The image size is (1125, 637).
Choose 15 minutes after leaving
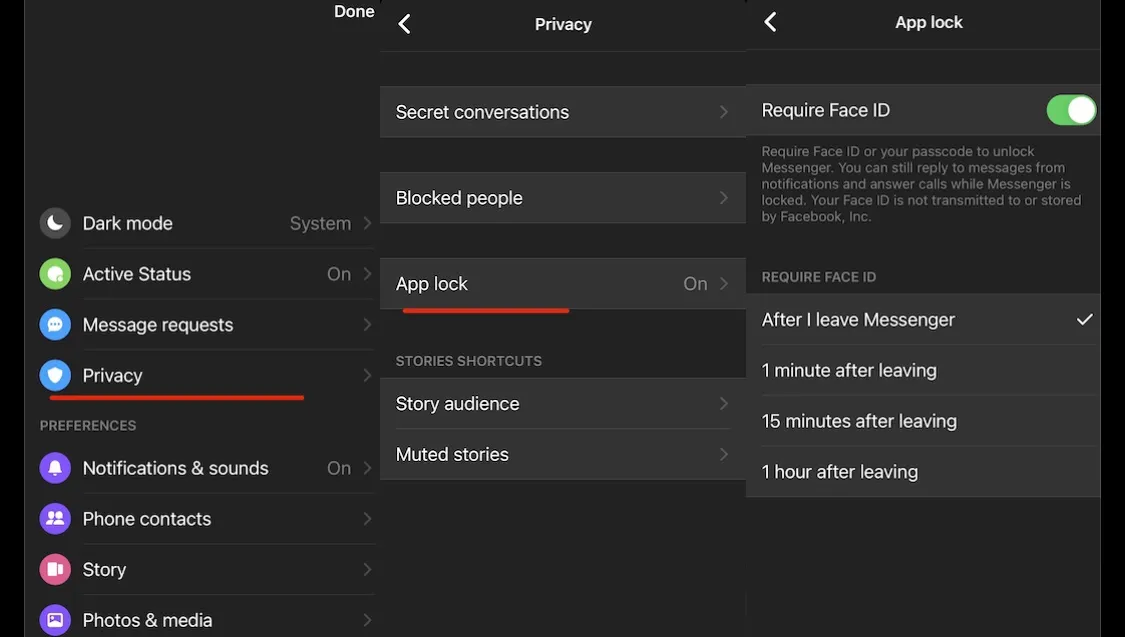[923, 421]
